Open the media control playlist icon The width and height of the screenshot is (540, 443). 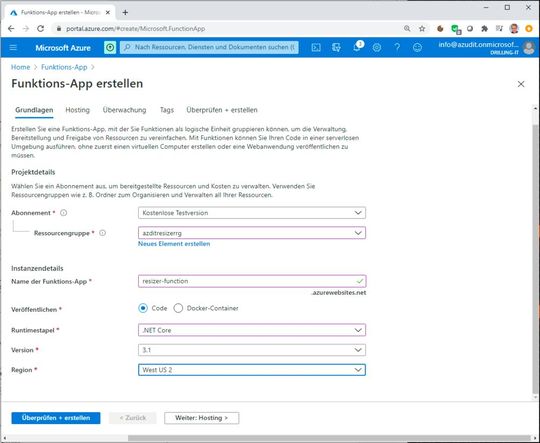(x=499, y=29)
